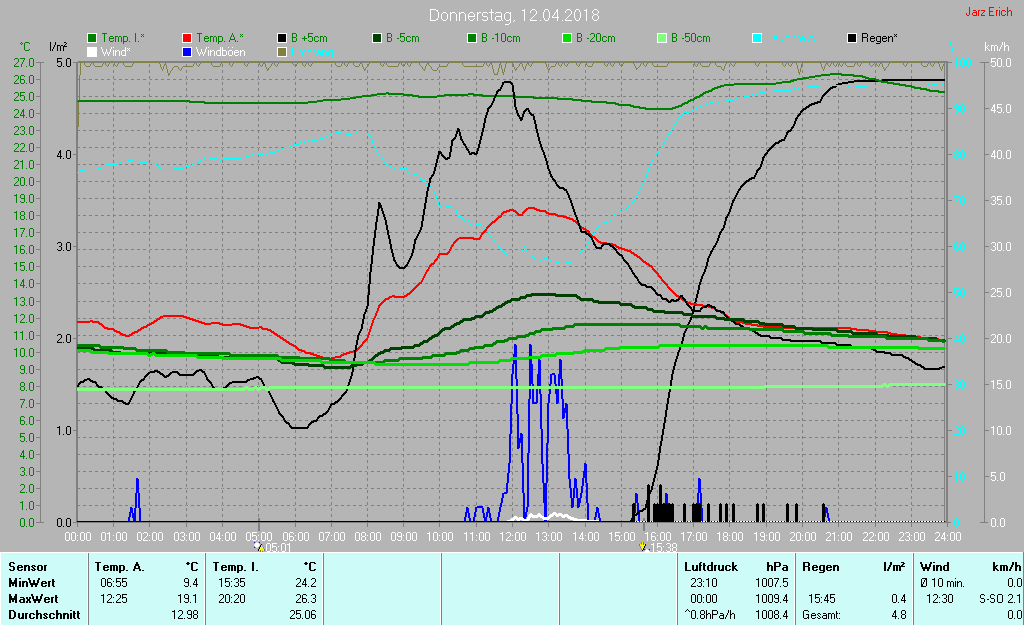Click the black Regen* legend square
The width and height of the screenshot is (1024, 625).
point(852,38)
